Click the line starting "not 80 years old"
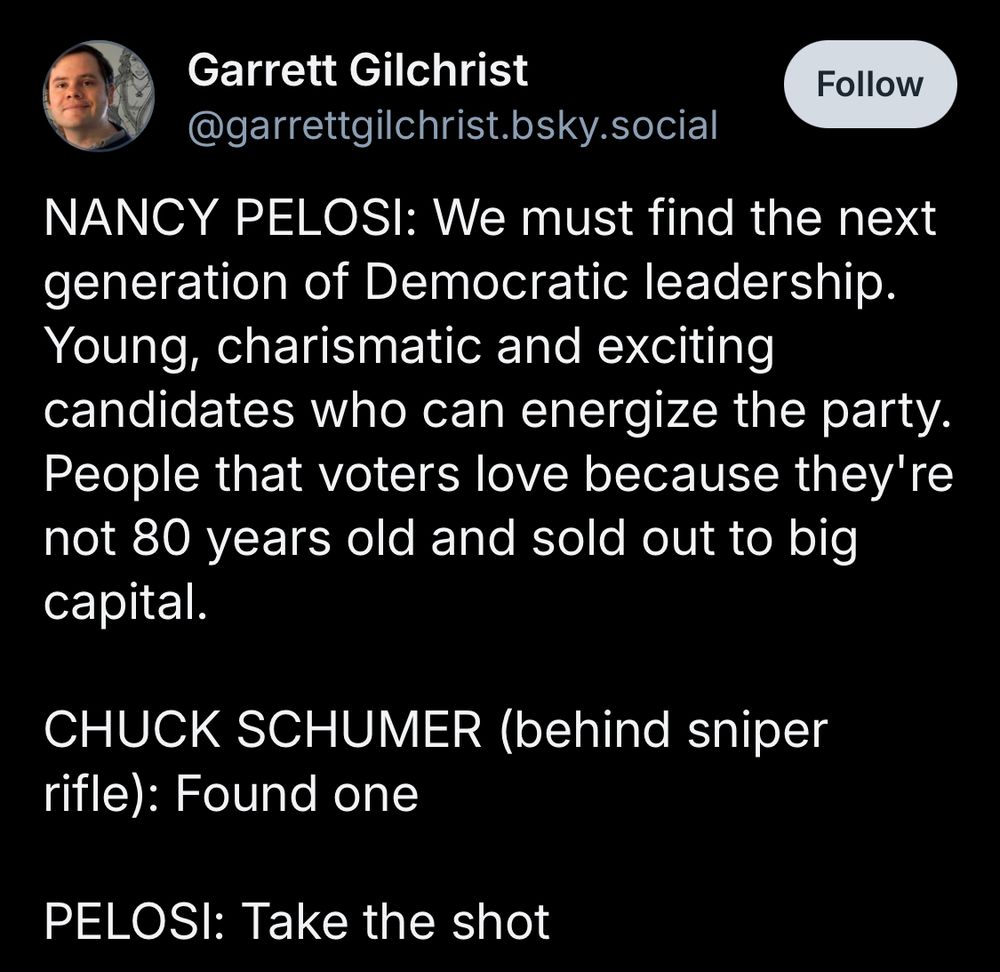1000x972 pixels. (450, 539)
